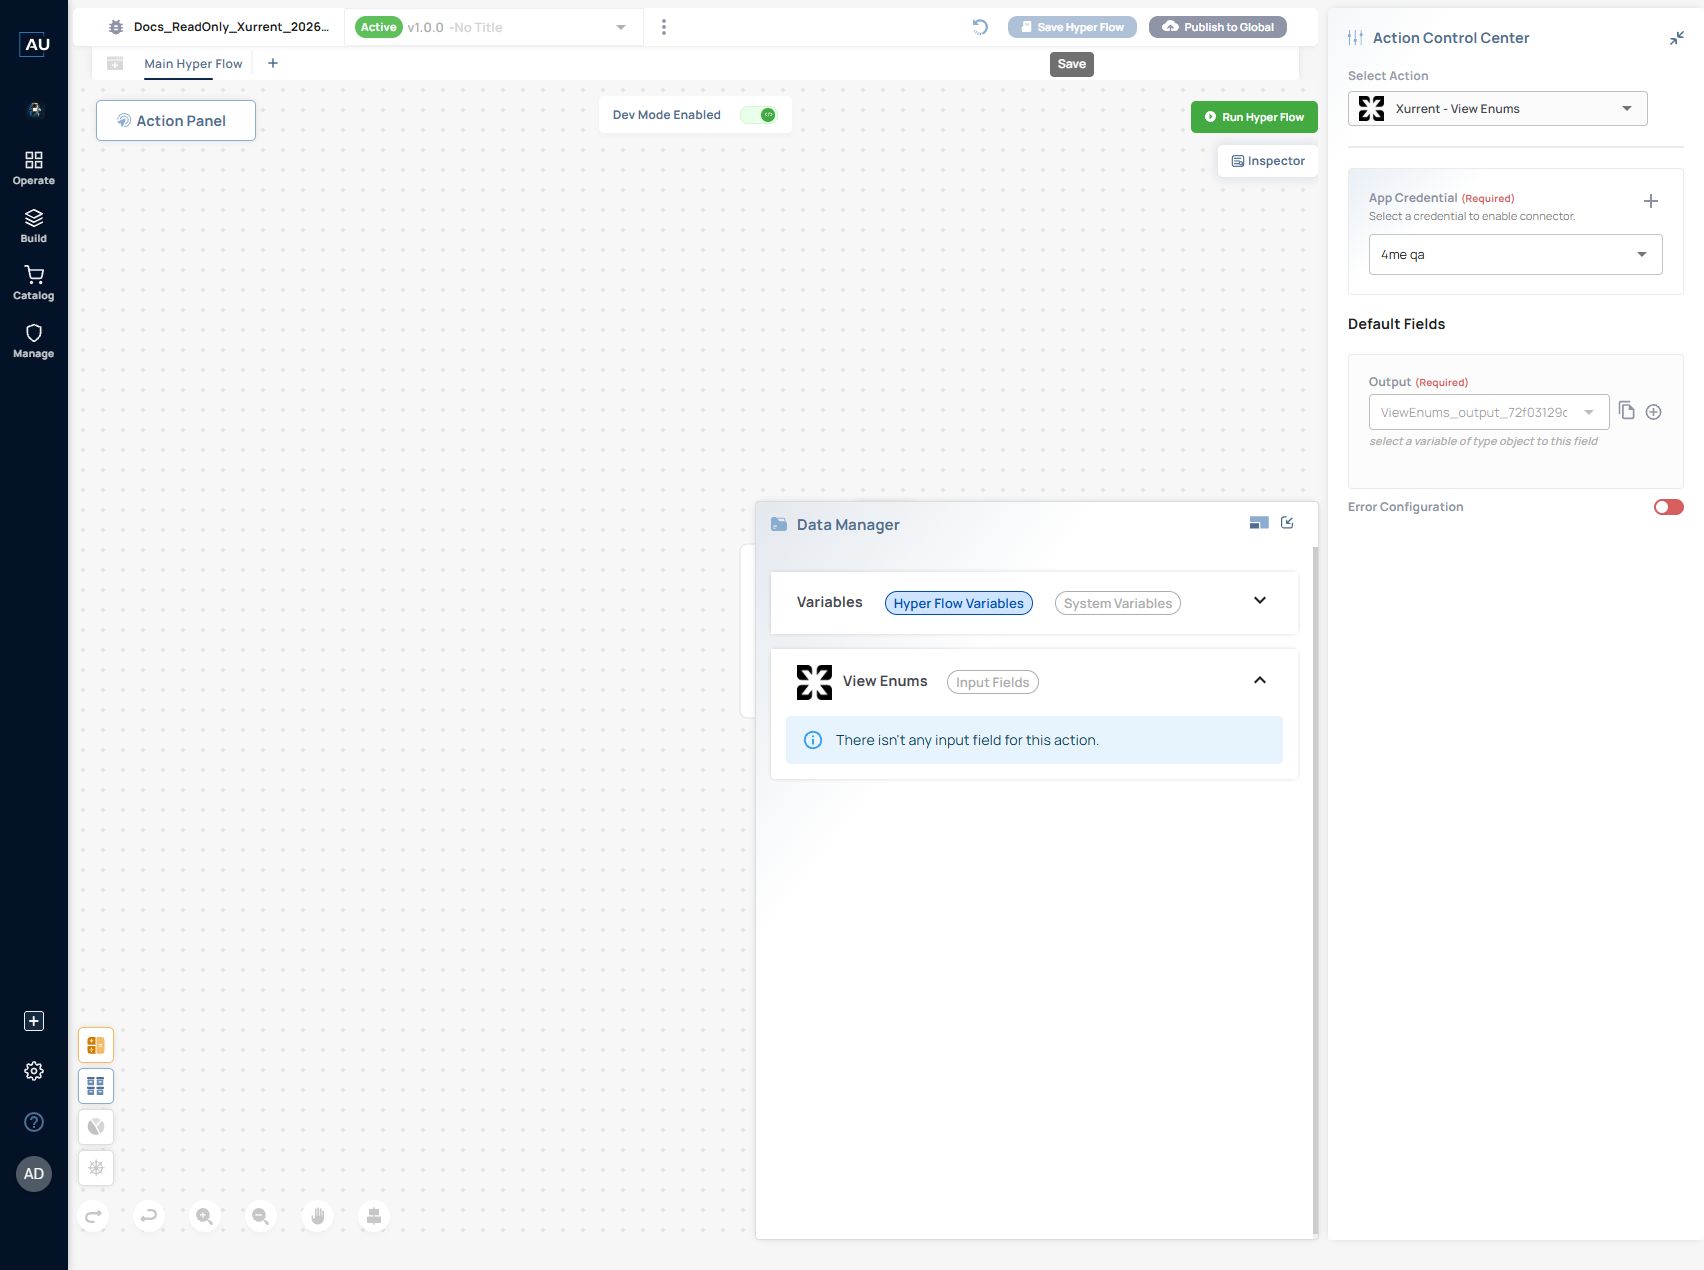Open the Output variable dropdown
The width and height of the screenshot is (1704, 1270).
click(x=1489, y=412)
